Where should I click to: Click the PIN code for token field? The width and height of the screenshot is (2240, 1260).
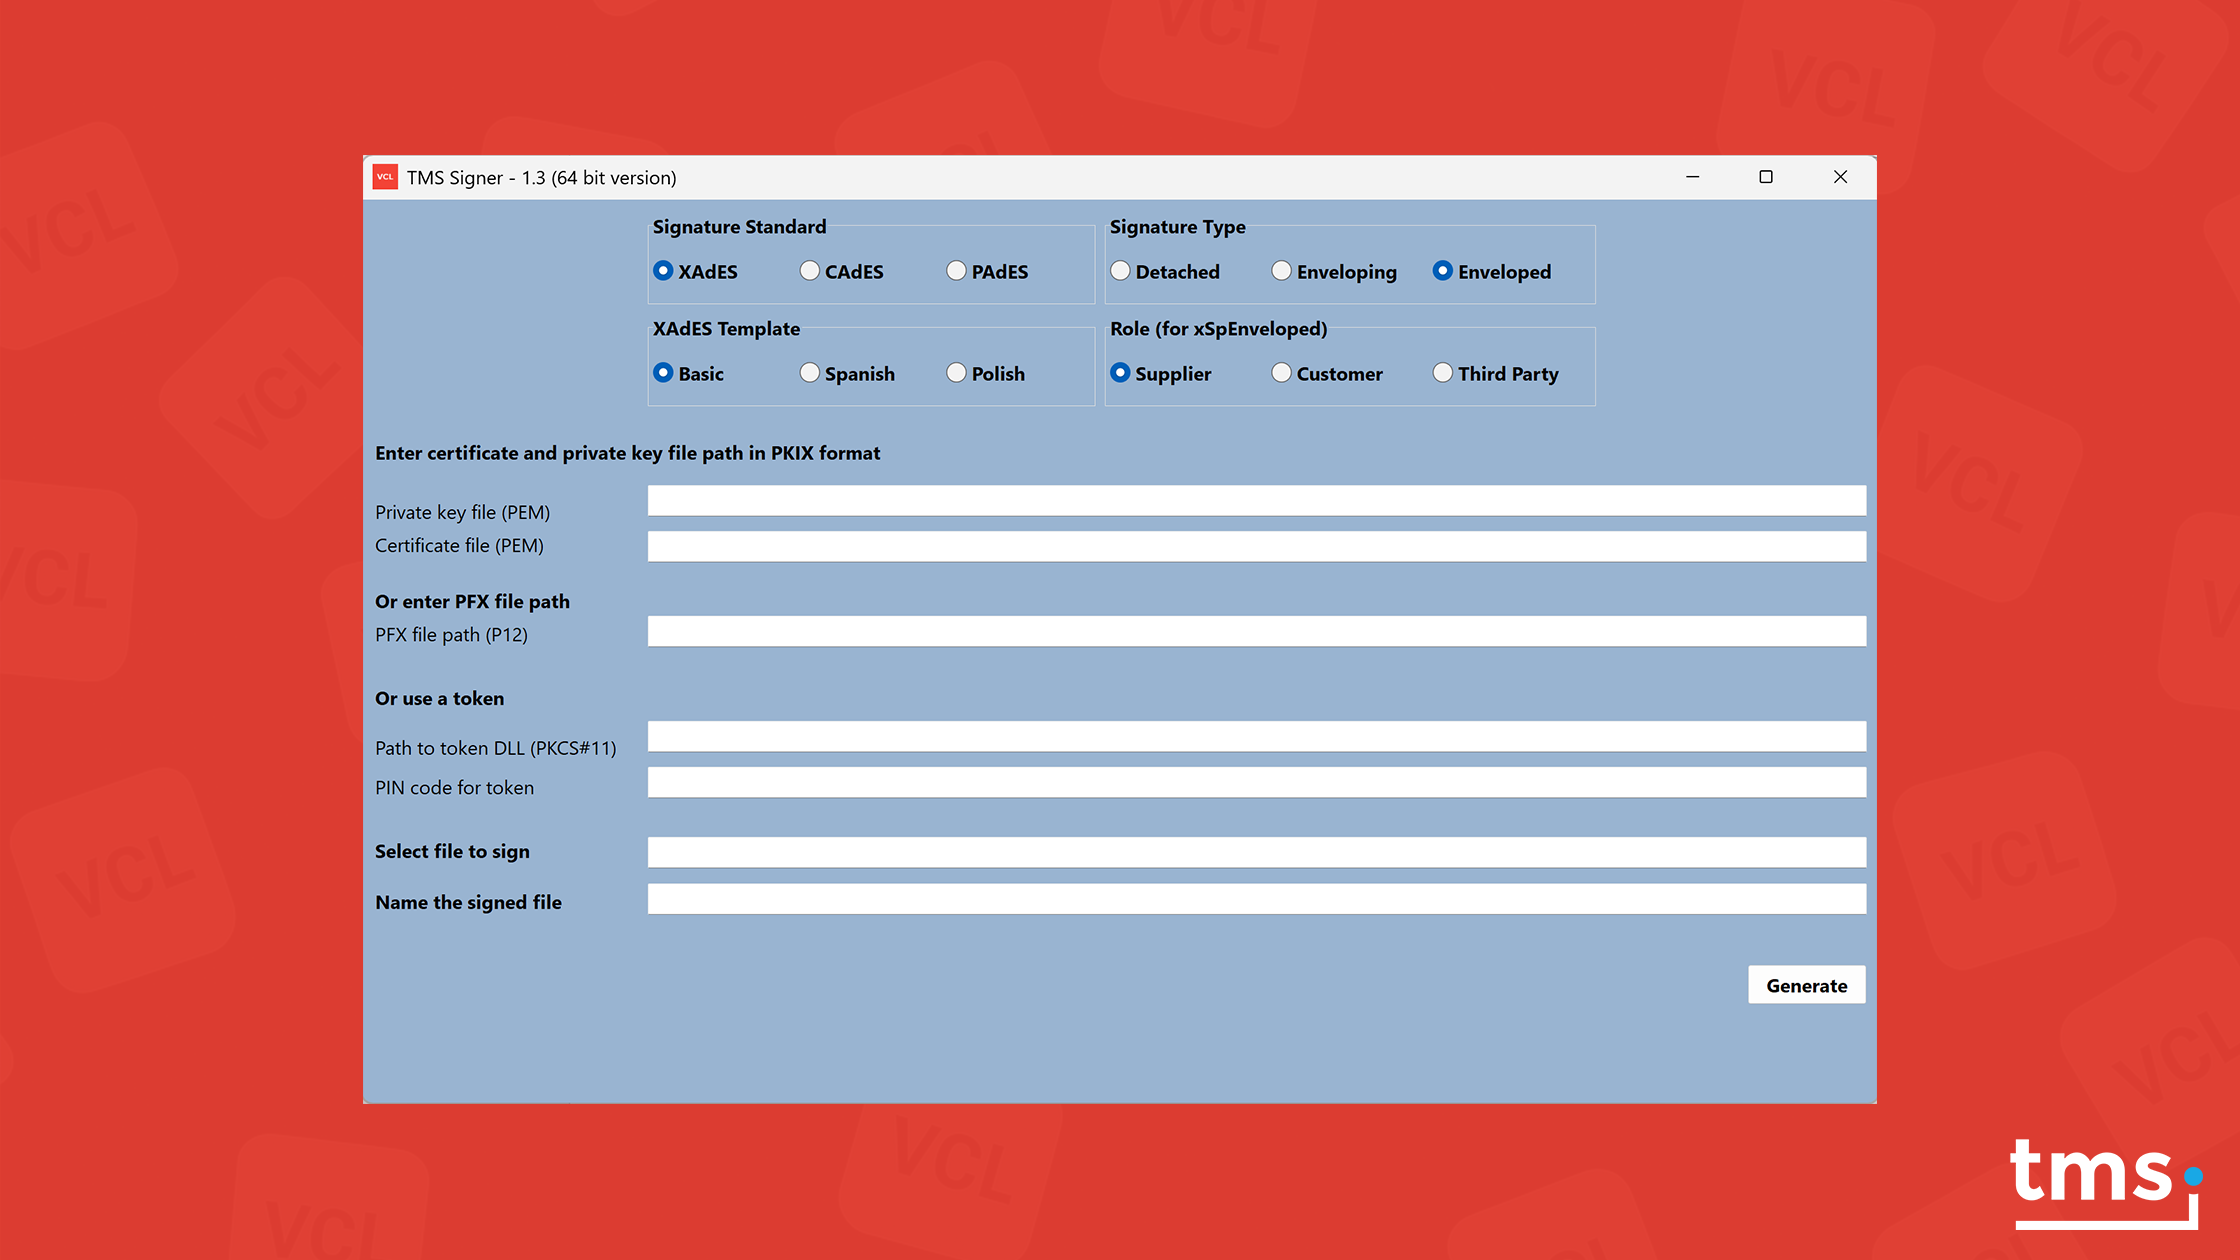click(1256, 782)
